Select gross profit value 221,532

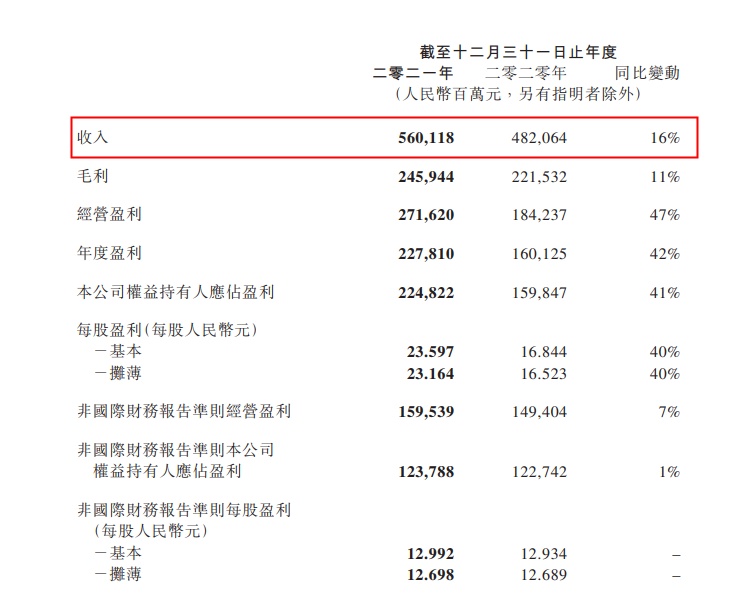click(x=539, y=177)
